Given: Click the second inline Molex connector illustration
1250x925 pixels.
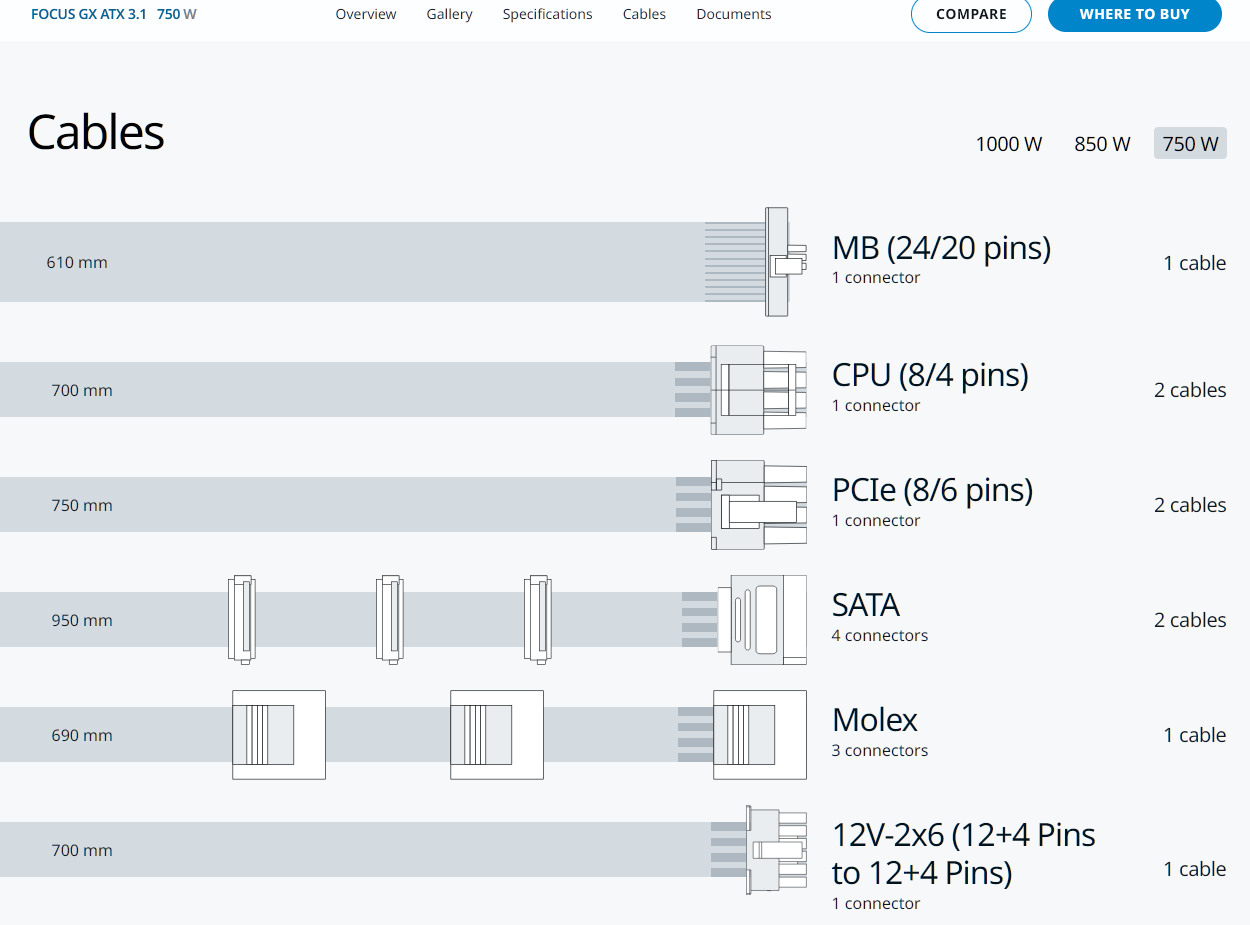Looking at the screenshot, I should coord(497,735).
